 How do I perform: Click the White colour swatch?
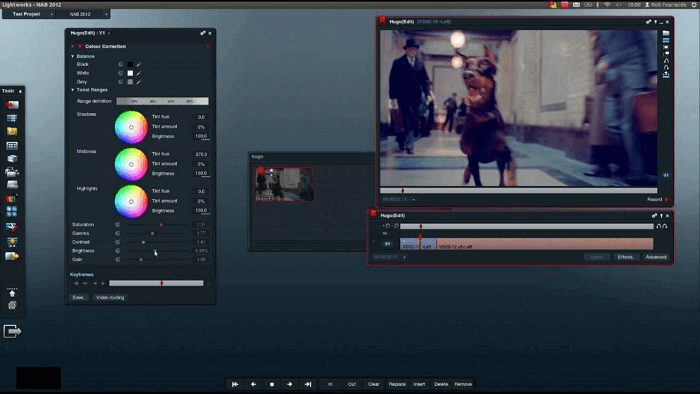(x=130, y=73)
